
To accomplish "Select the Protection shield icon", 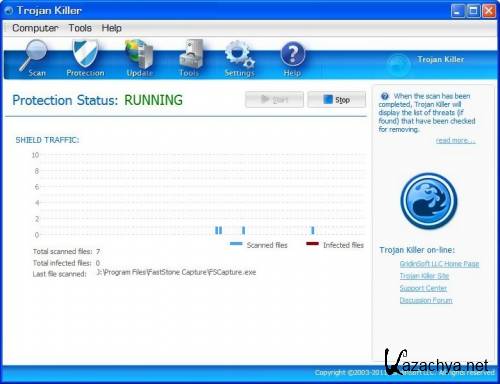I will [x=86, y=53].
